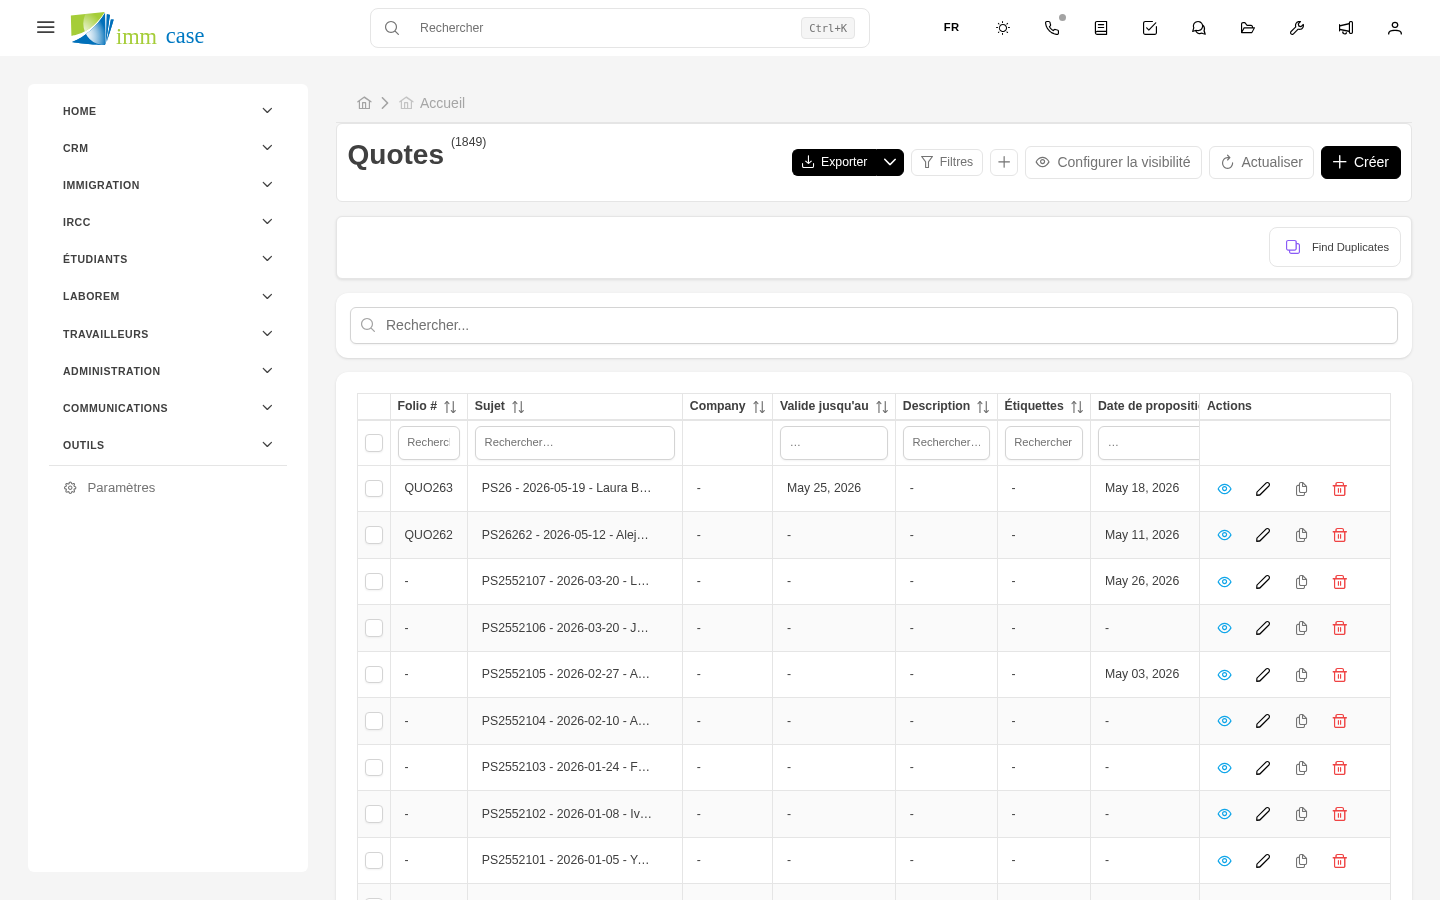Viewport: 1440px width, 900px height.
Task: Expand the ADMINISTRATION sidebar section
Action: click(x=168, y=371)
